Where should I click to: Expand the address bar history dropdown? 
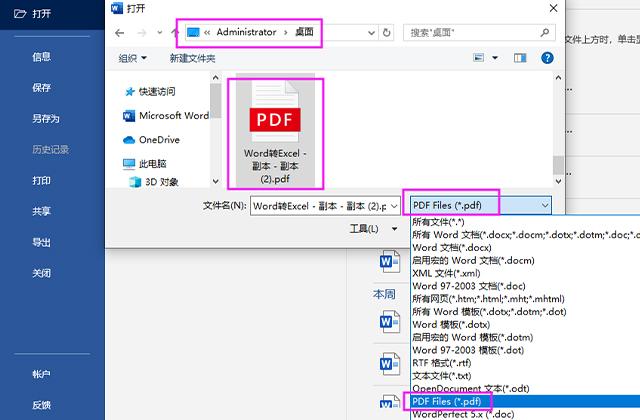pyautogui.click(x=371, y=33)
